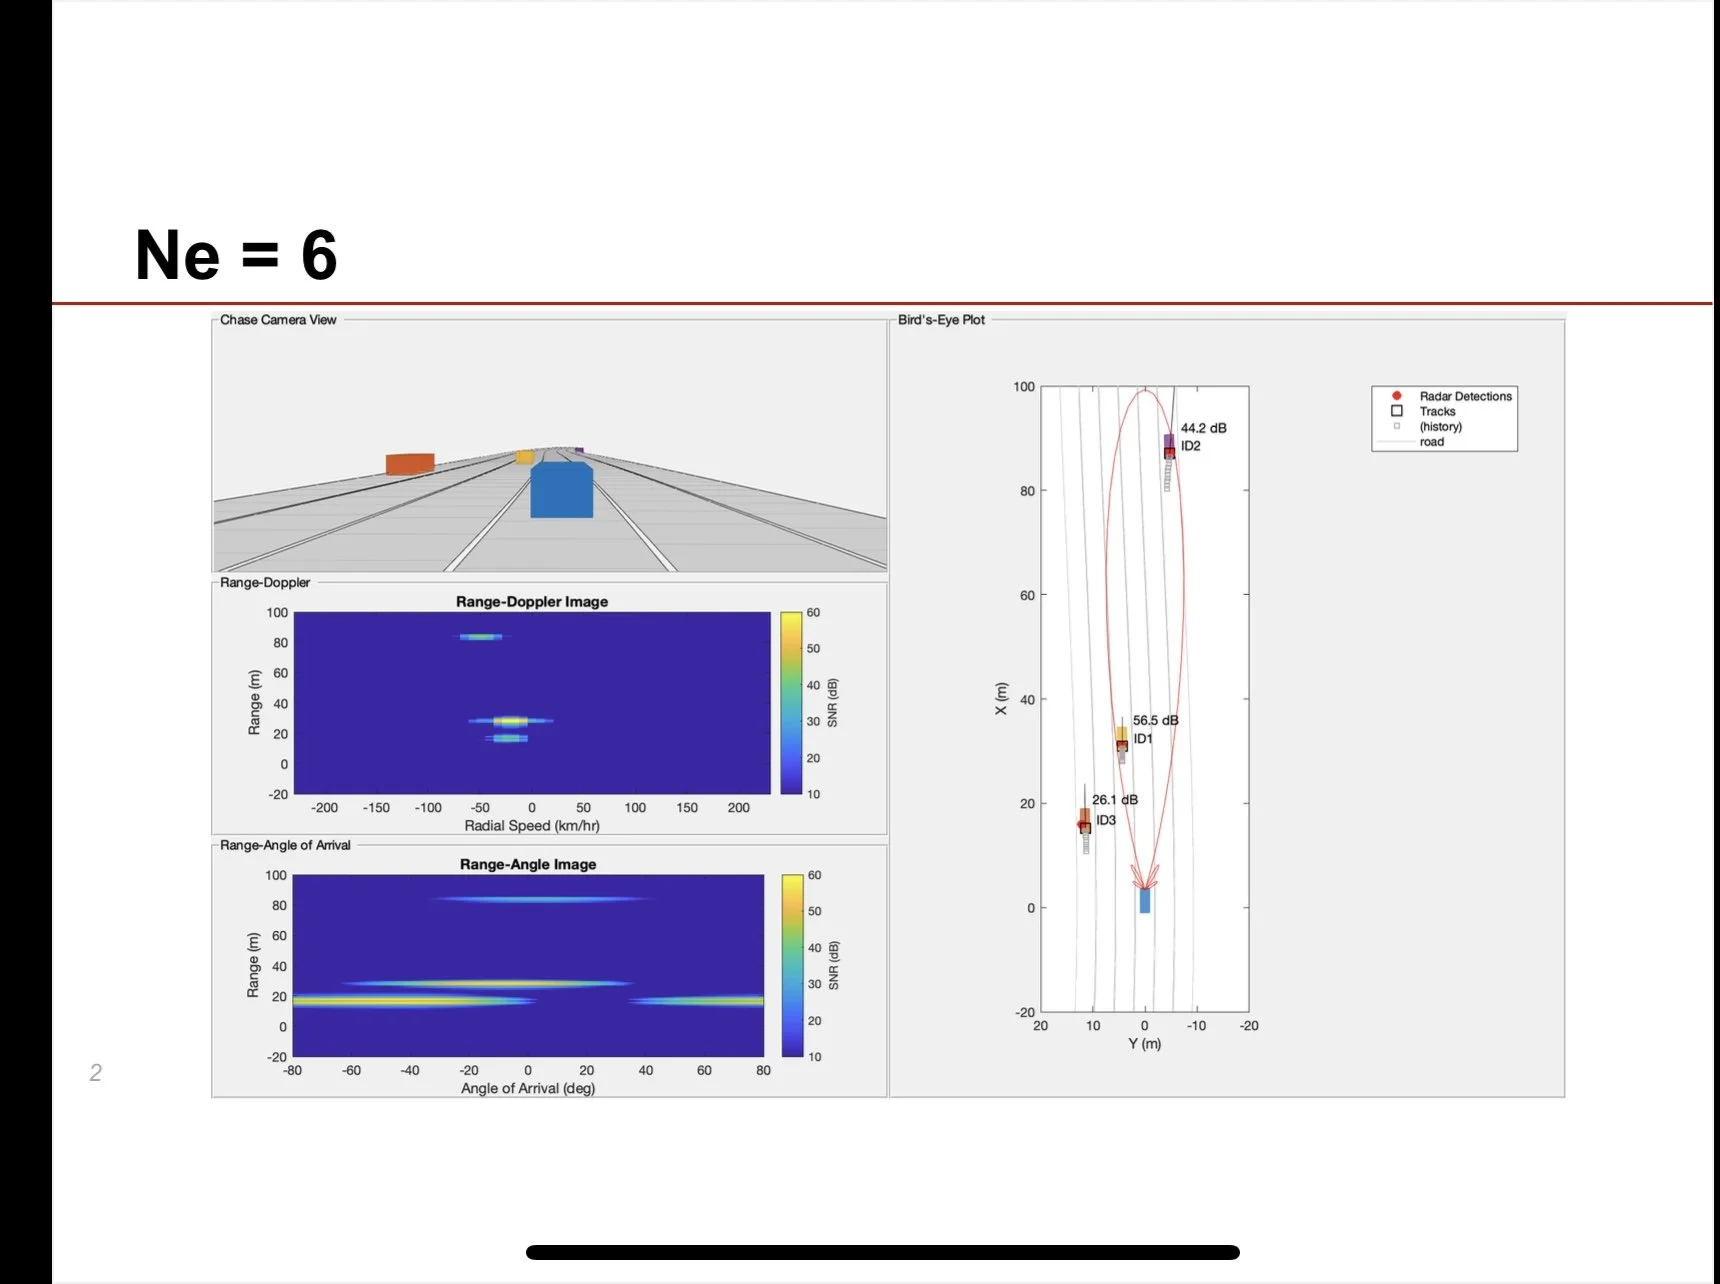Click the "26.1 dB" track label
Image resolution: width=1720 pixels, height=1284 pixels.
[x=1115, y=800]
